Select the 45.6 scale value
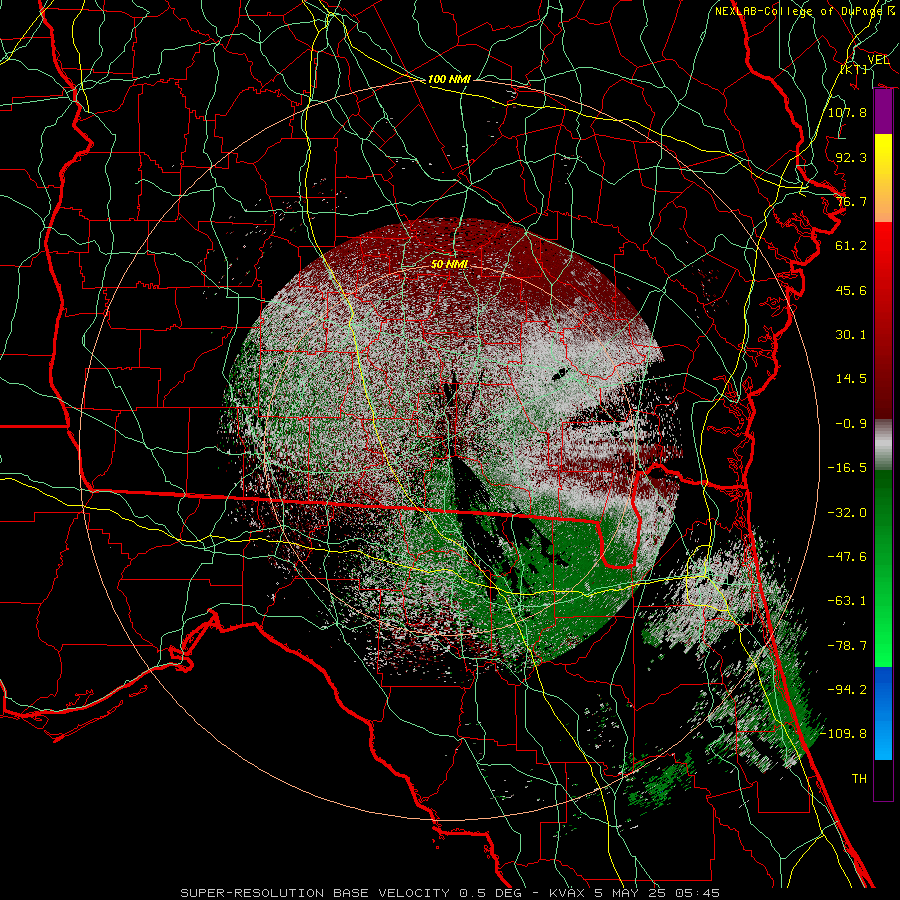900x900 pixels. click(851, 290)
